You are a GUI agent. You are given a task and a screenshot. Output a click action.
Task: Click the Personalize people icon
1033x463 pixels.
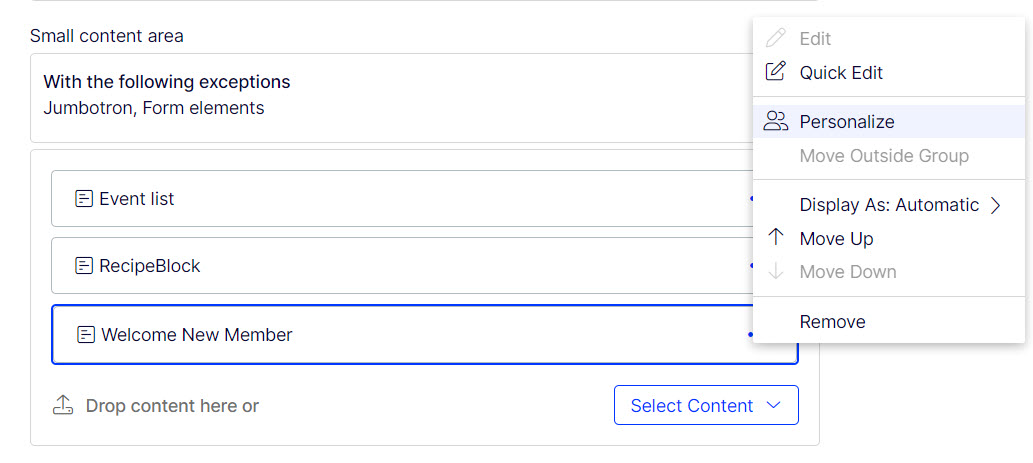[775, 121]
